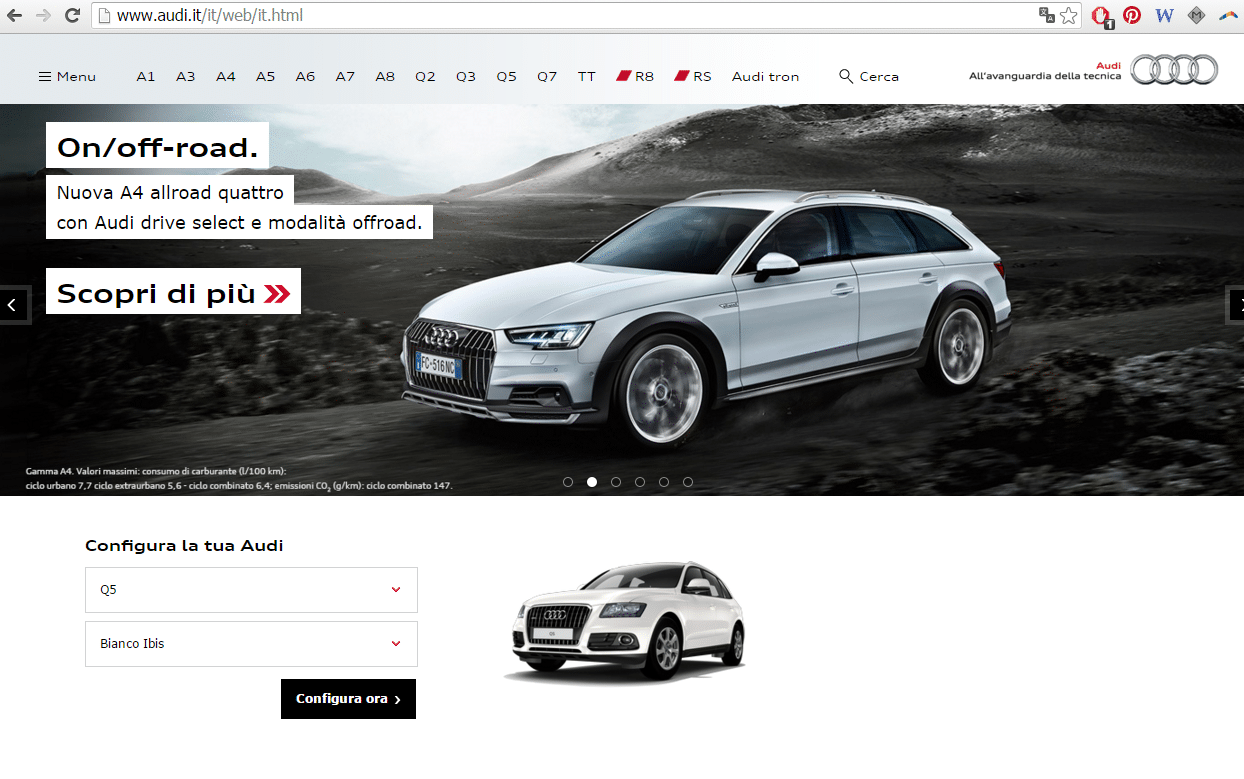Click the Audi four rings logo
This screenshot has width=1244, height=779.
pyautogui.click(x=1175, y=69)
